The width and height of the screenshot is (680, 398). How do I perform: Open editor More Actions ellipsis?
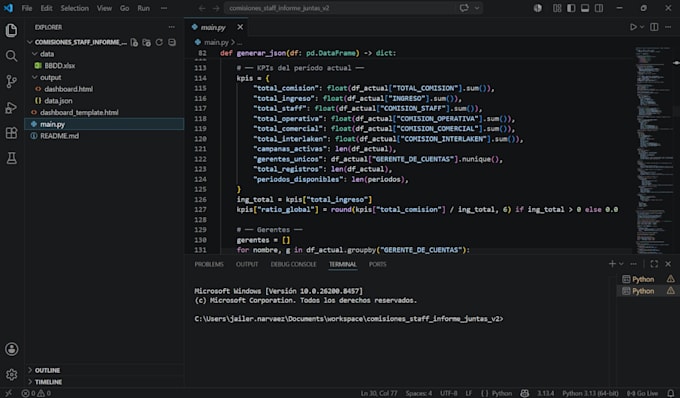(668, 27)
